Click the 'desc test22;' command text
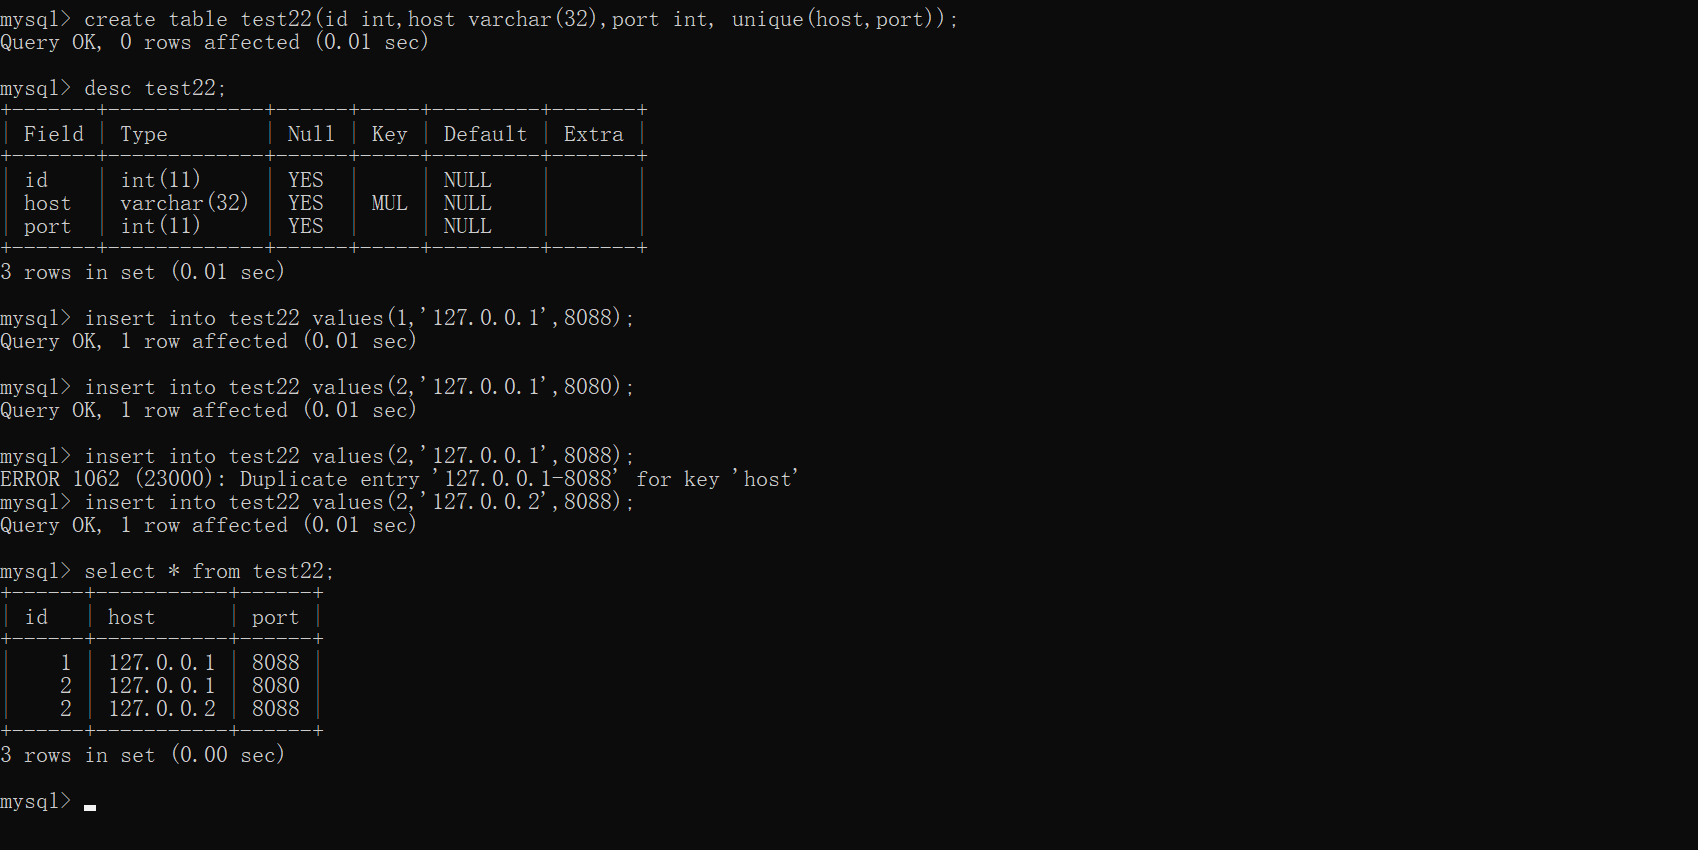Viewport: 1698px width, 850px height. 155,88
